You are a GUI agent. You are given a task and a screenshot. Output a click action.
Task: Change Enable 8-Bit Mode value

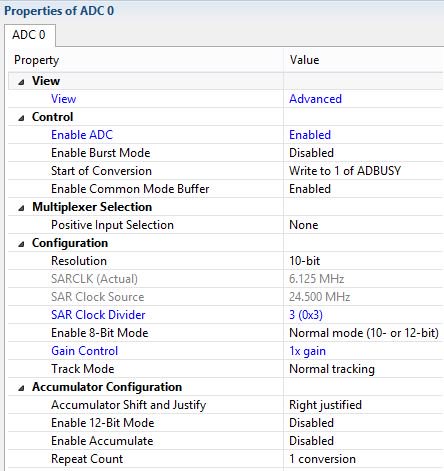(364, 333)
